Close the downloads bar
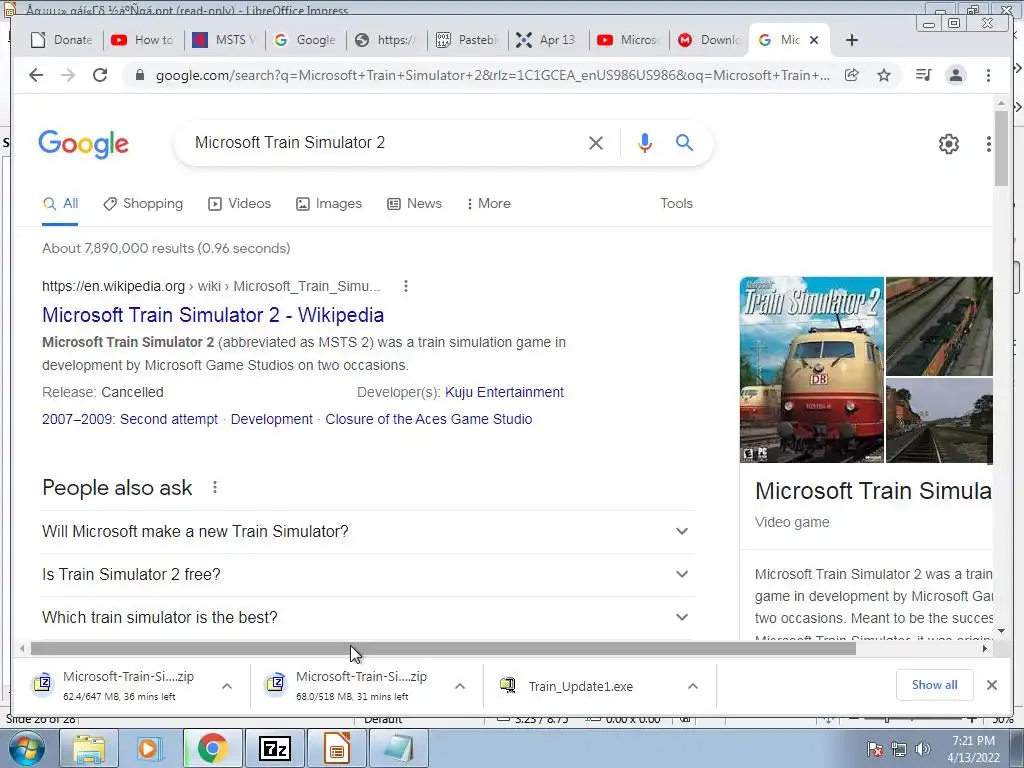 991,685
